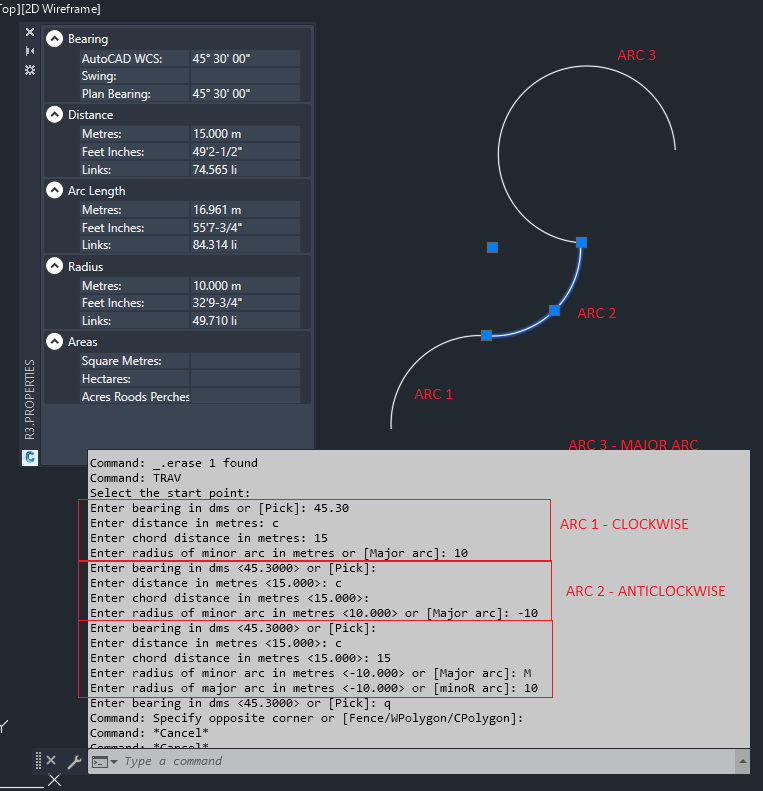
Task: Select the ARC 1 curve in drawing
Action: coord(415,361)
